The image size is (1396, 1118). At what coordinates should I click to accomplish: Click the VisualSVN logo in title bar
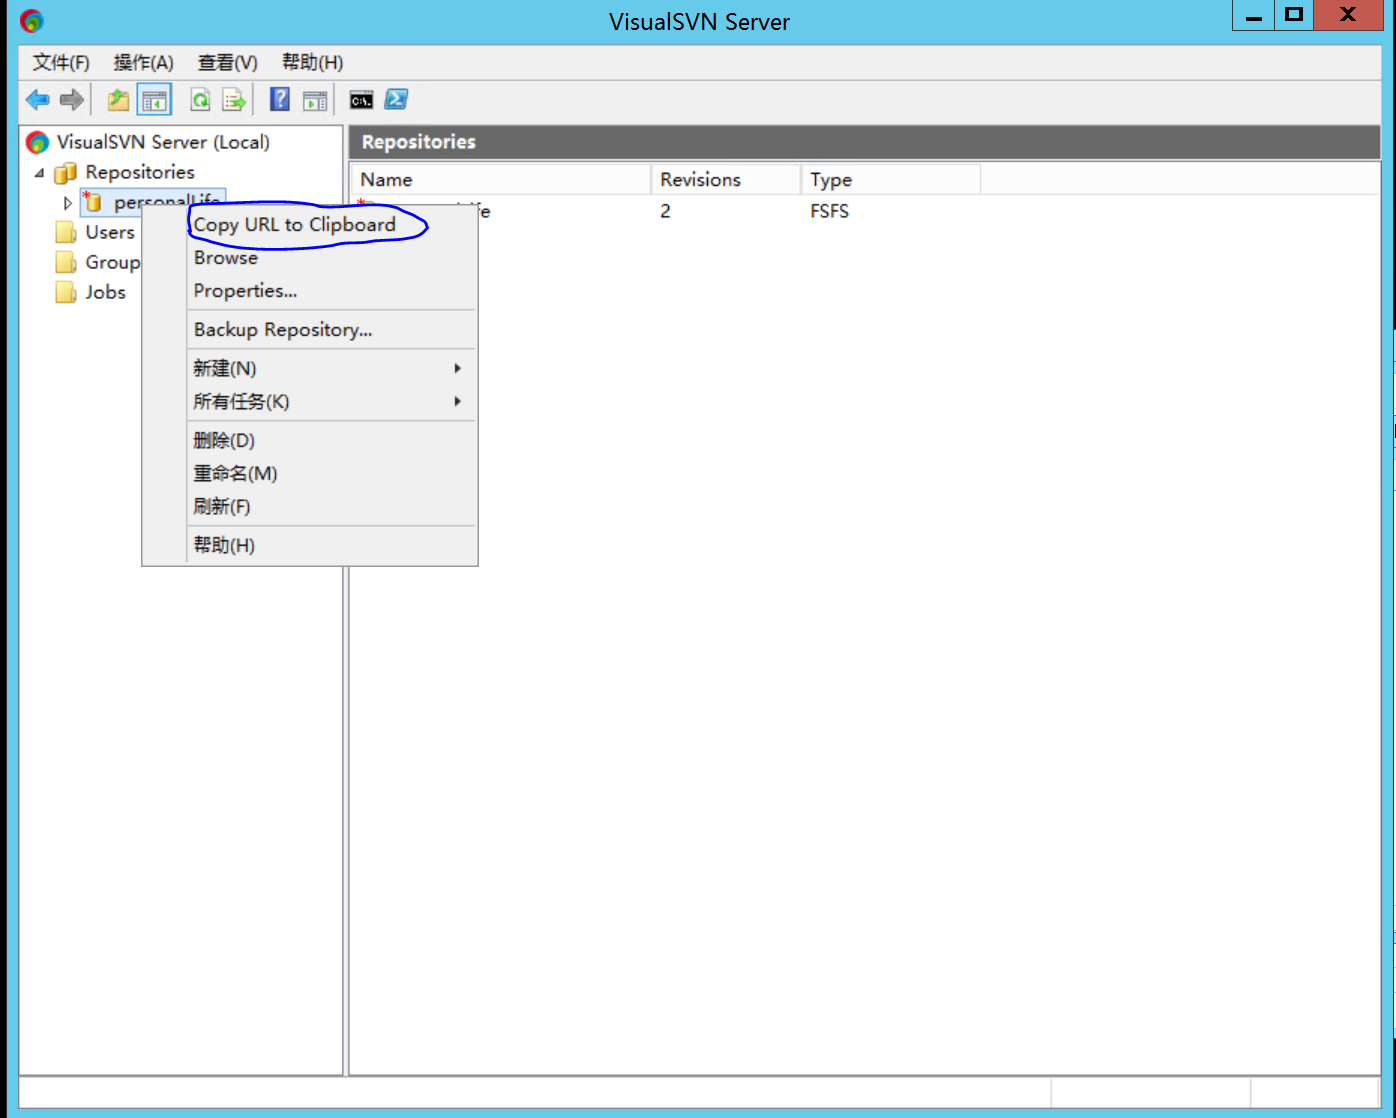(32, 20)
